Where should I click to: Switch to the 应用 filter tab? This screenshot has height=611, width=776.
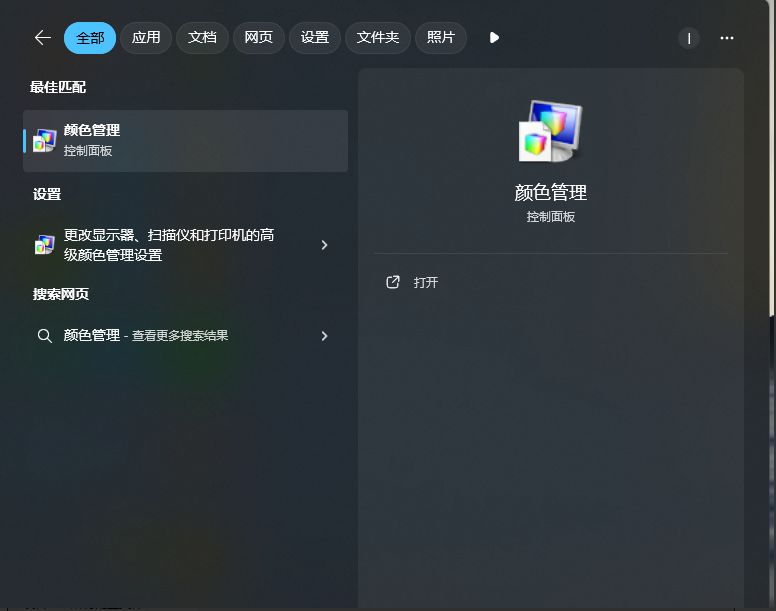[146, 38]
